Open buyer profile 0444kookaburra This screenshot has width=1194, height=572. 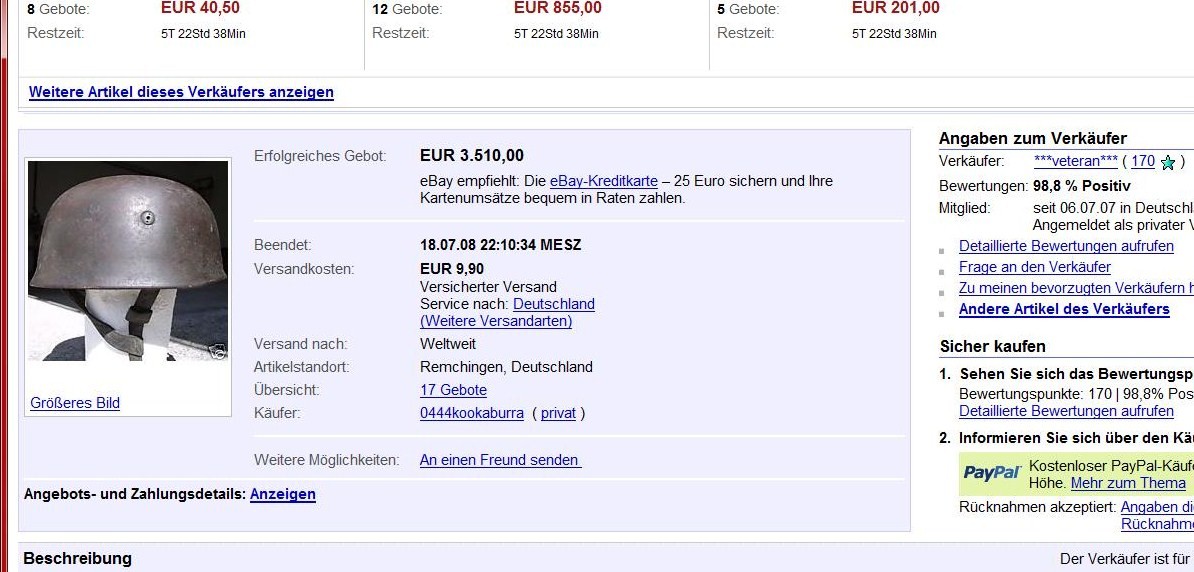471,413
